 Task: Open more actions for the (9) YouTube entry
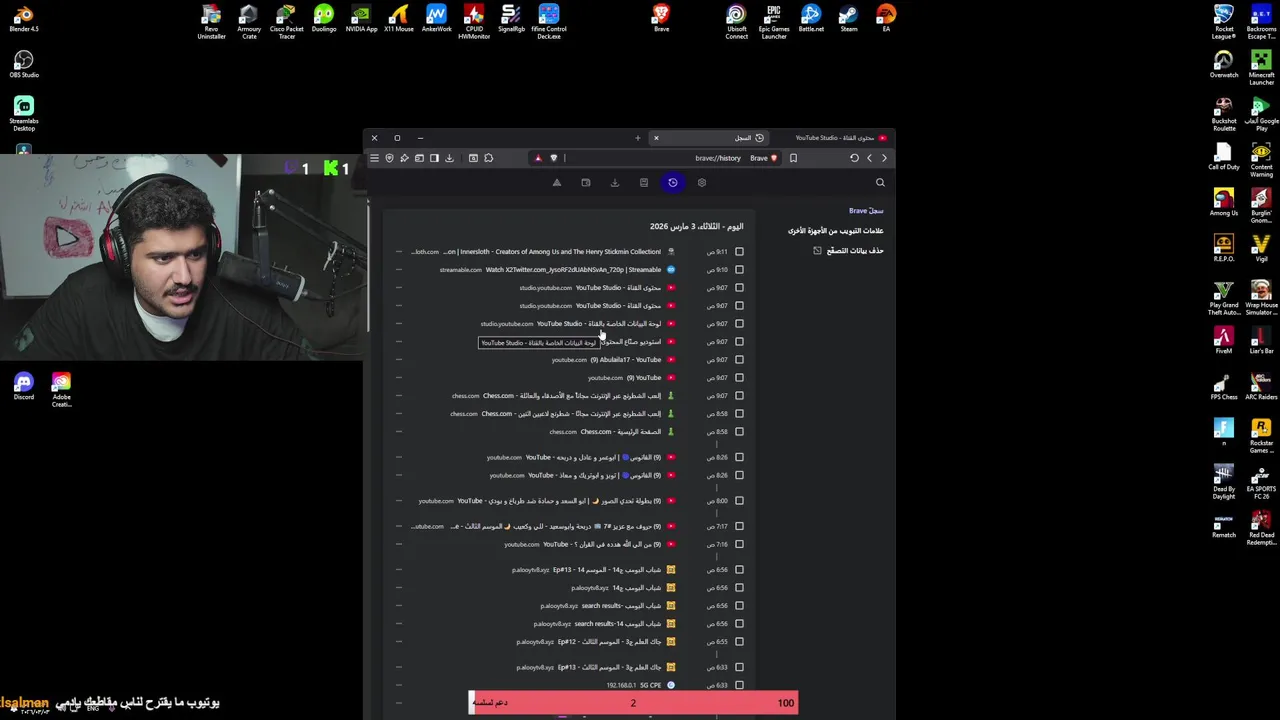point(398,378)
